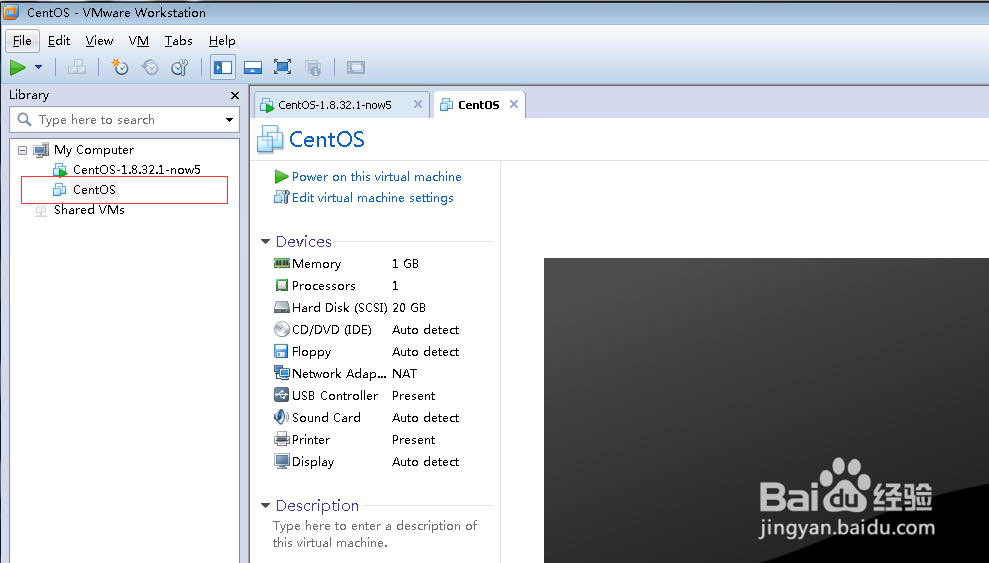Click the Printer device icon
Viewport: 989px width, 563px height.
click(x=281, y=439)
